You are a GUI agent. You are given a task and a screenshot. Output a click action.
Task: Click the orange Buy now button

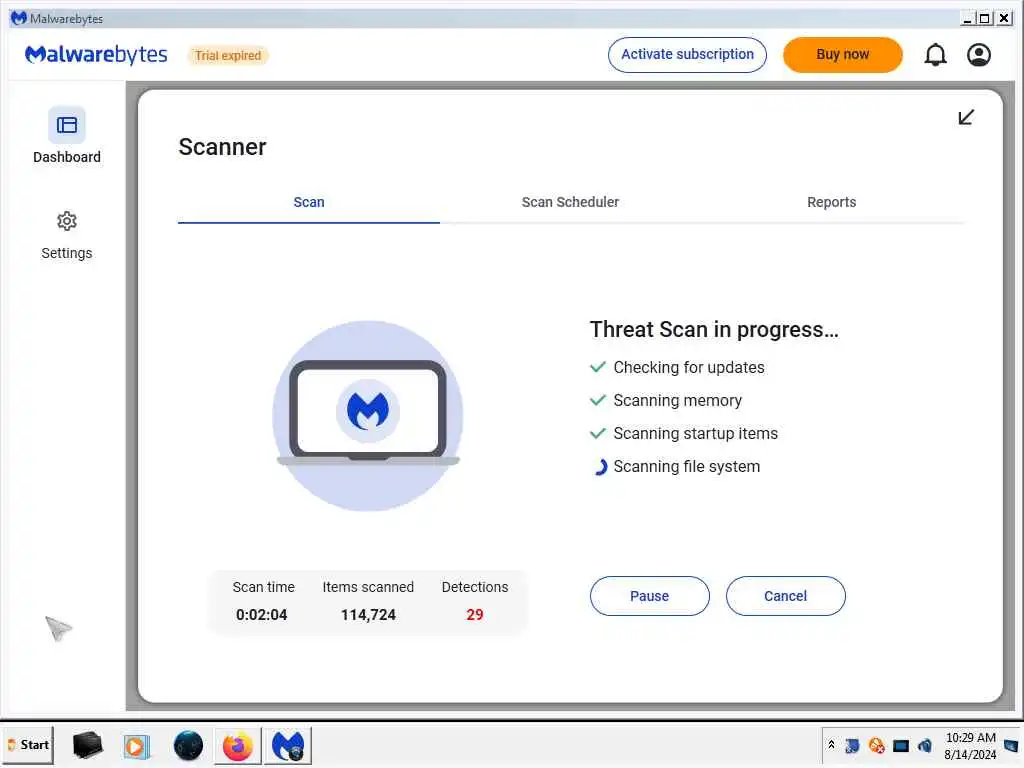coord(842,55)
